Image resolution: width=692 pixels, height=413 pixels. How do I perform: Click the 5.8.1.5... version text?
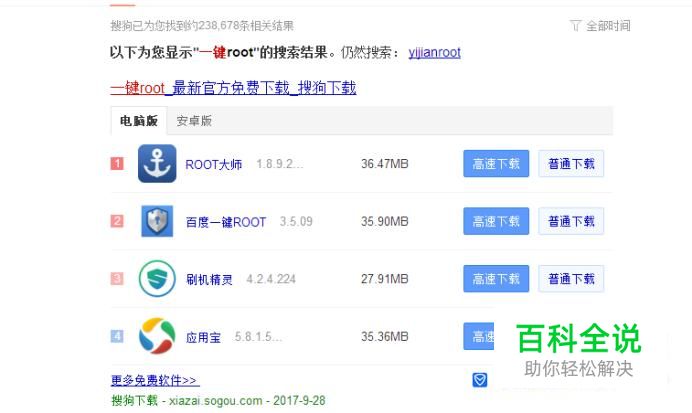click(258, 337)
